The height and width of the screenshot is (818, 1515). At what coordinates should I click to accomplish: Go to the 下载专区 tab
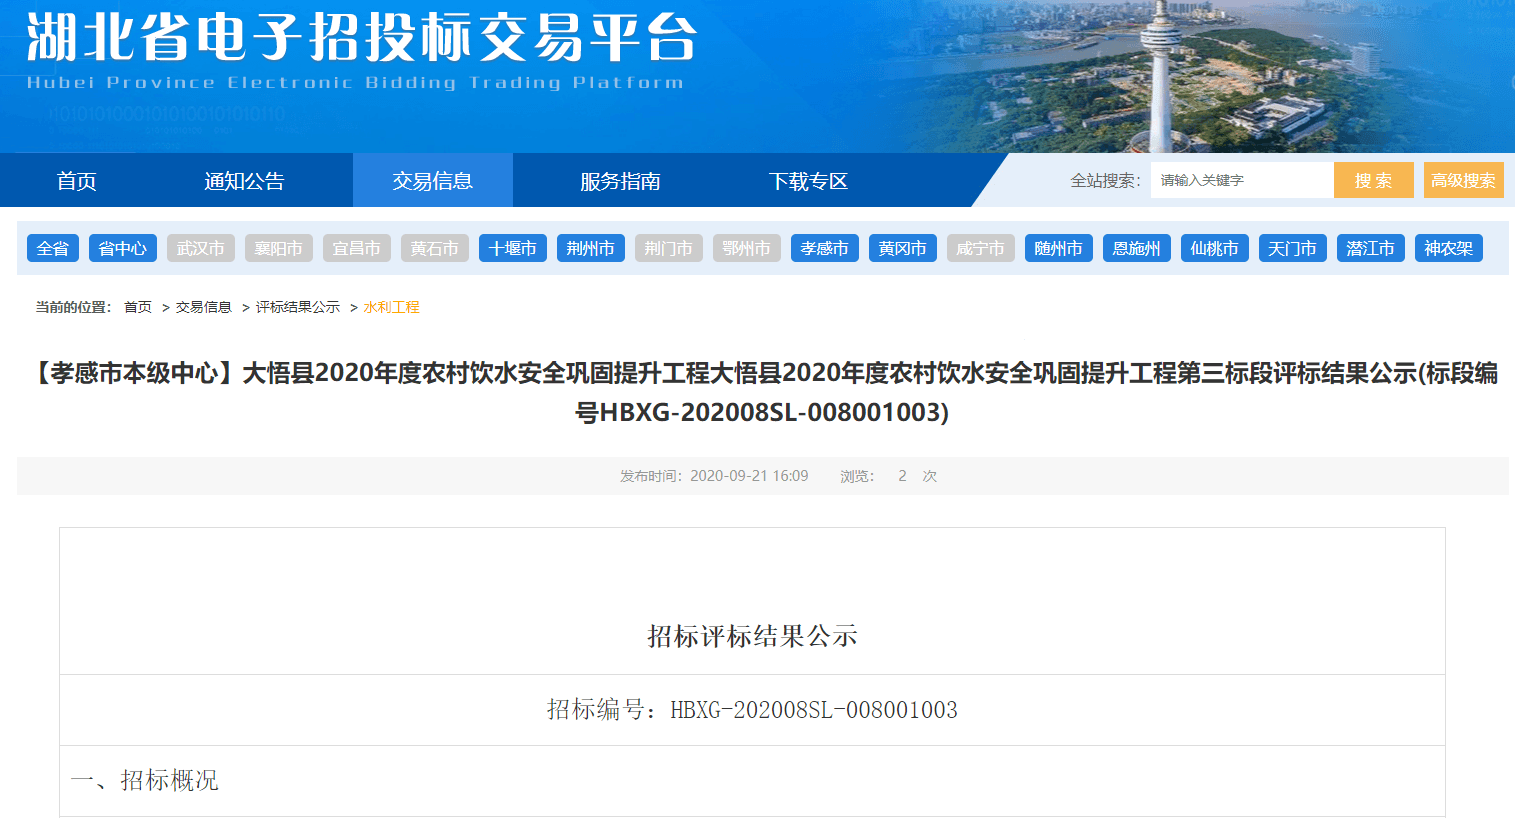(x=808, y=181)
